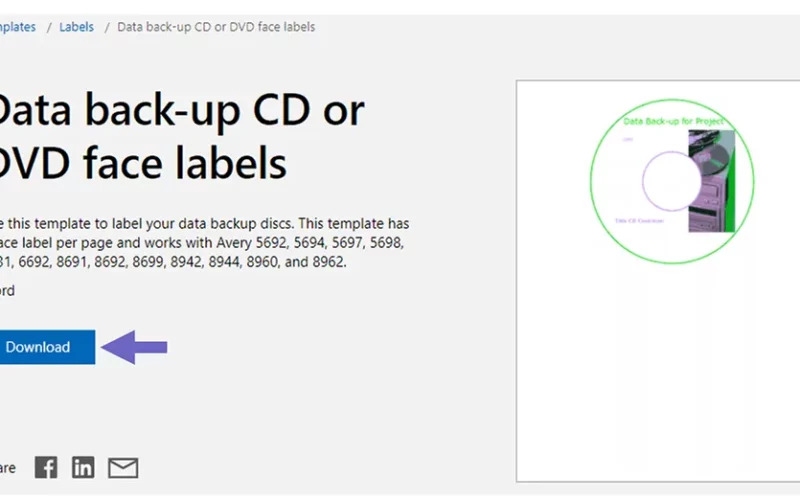
Task: Click the blue Download button
Action: (x=47, y=347)
